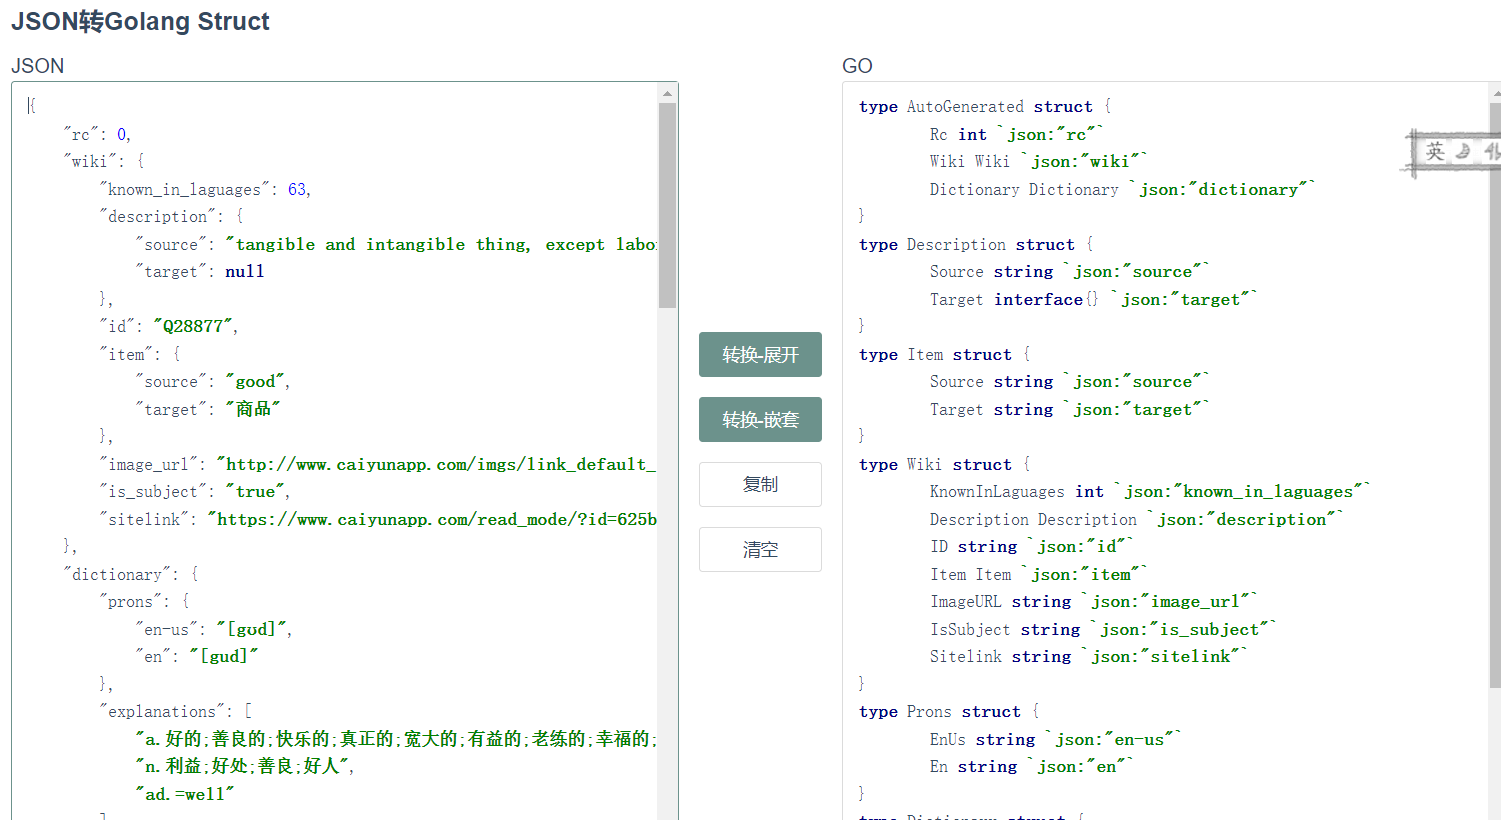Click the JSON line "is_subject": "true"

click(x=194, y=491)
